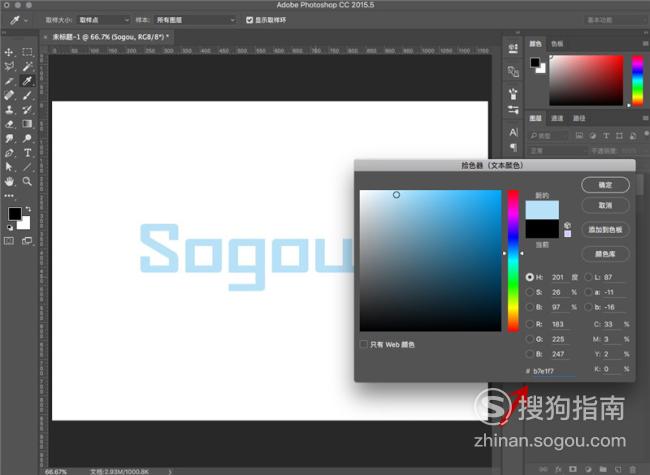Cancel the color picker with 取消

coord(605,205)
